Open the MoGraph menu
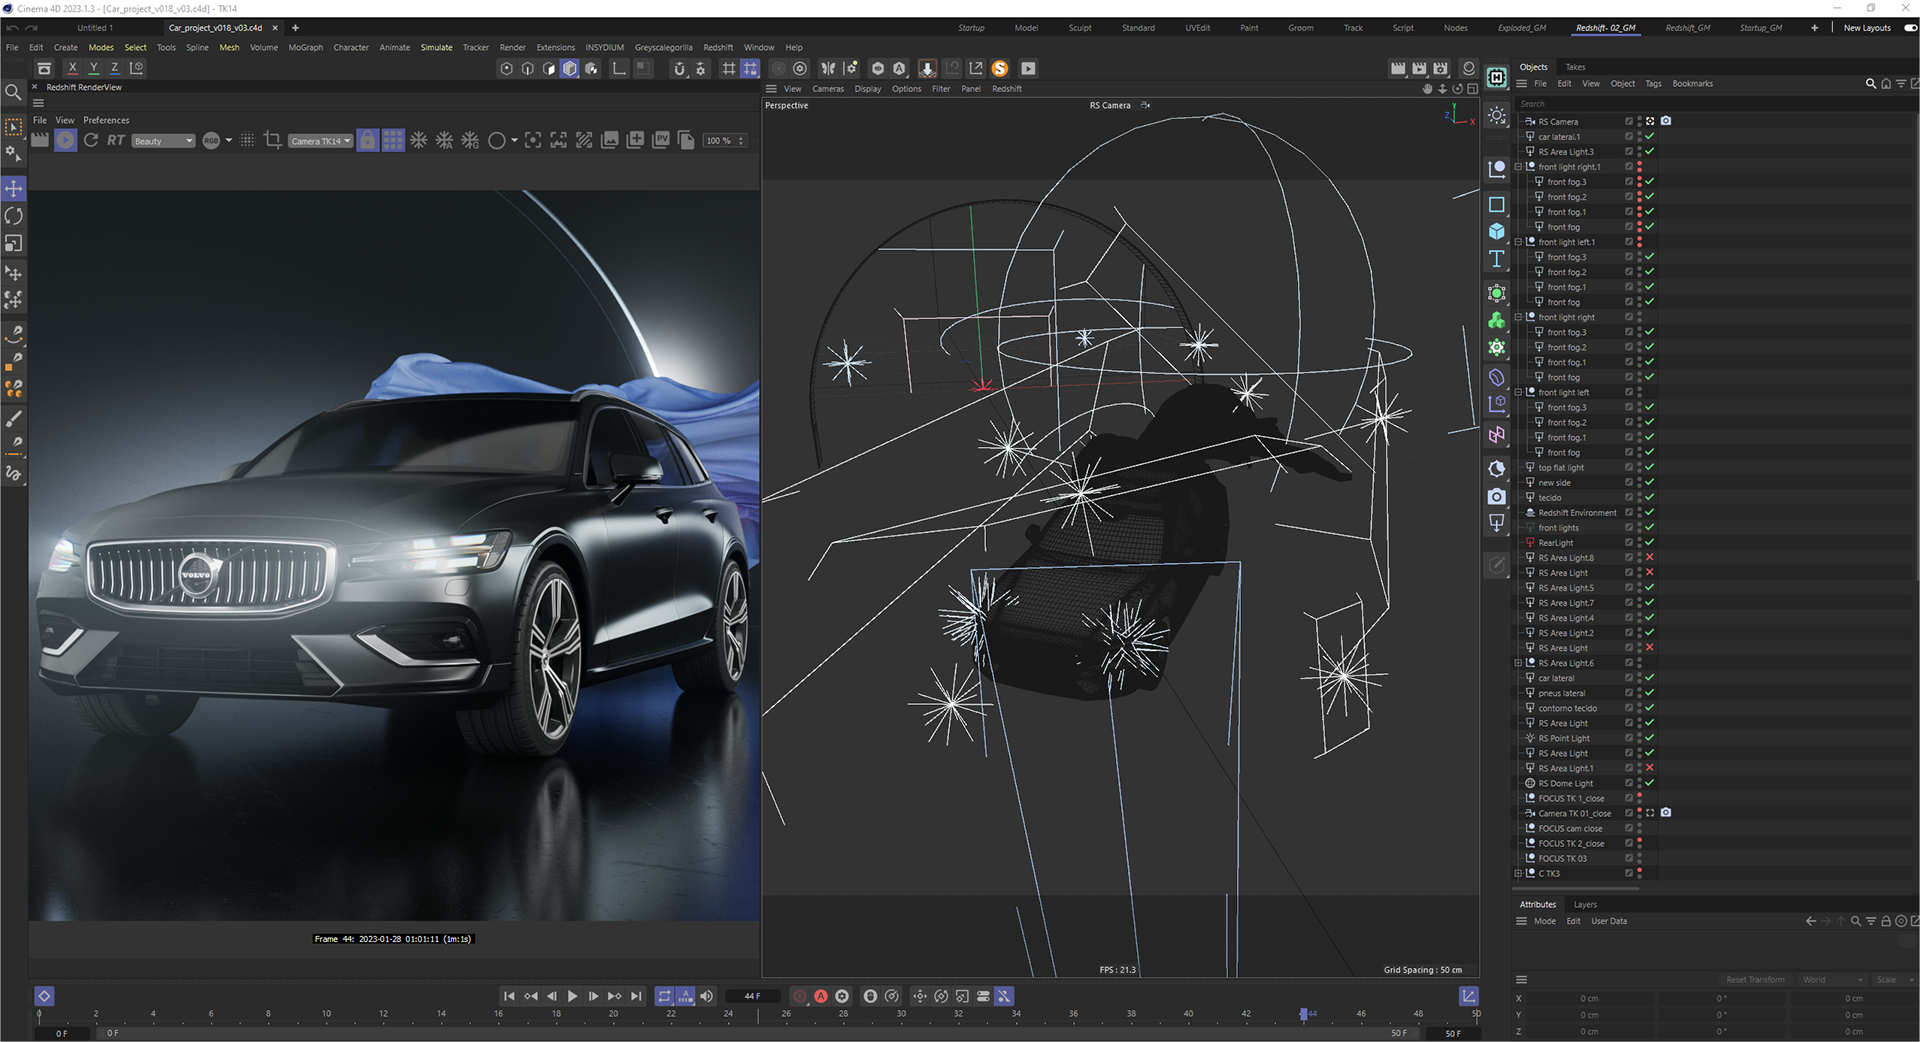Screen dimensions: 1920x1042 pos(305,47)
